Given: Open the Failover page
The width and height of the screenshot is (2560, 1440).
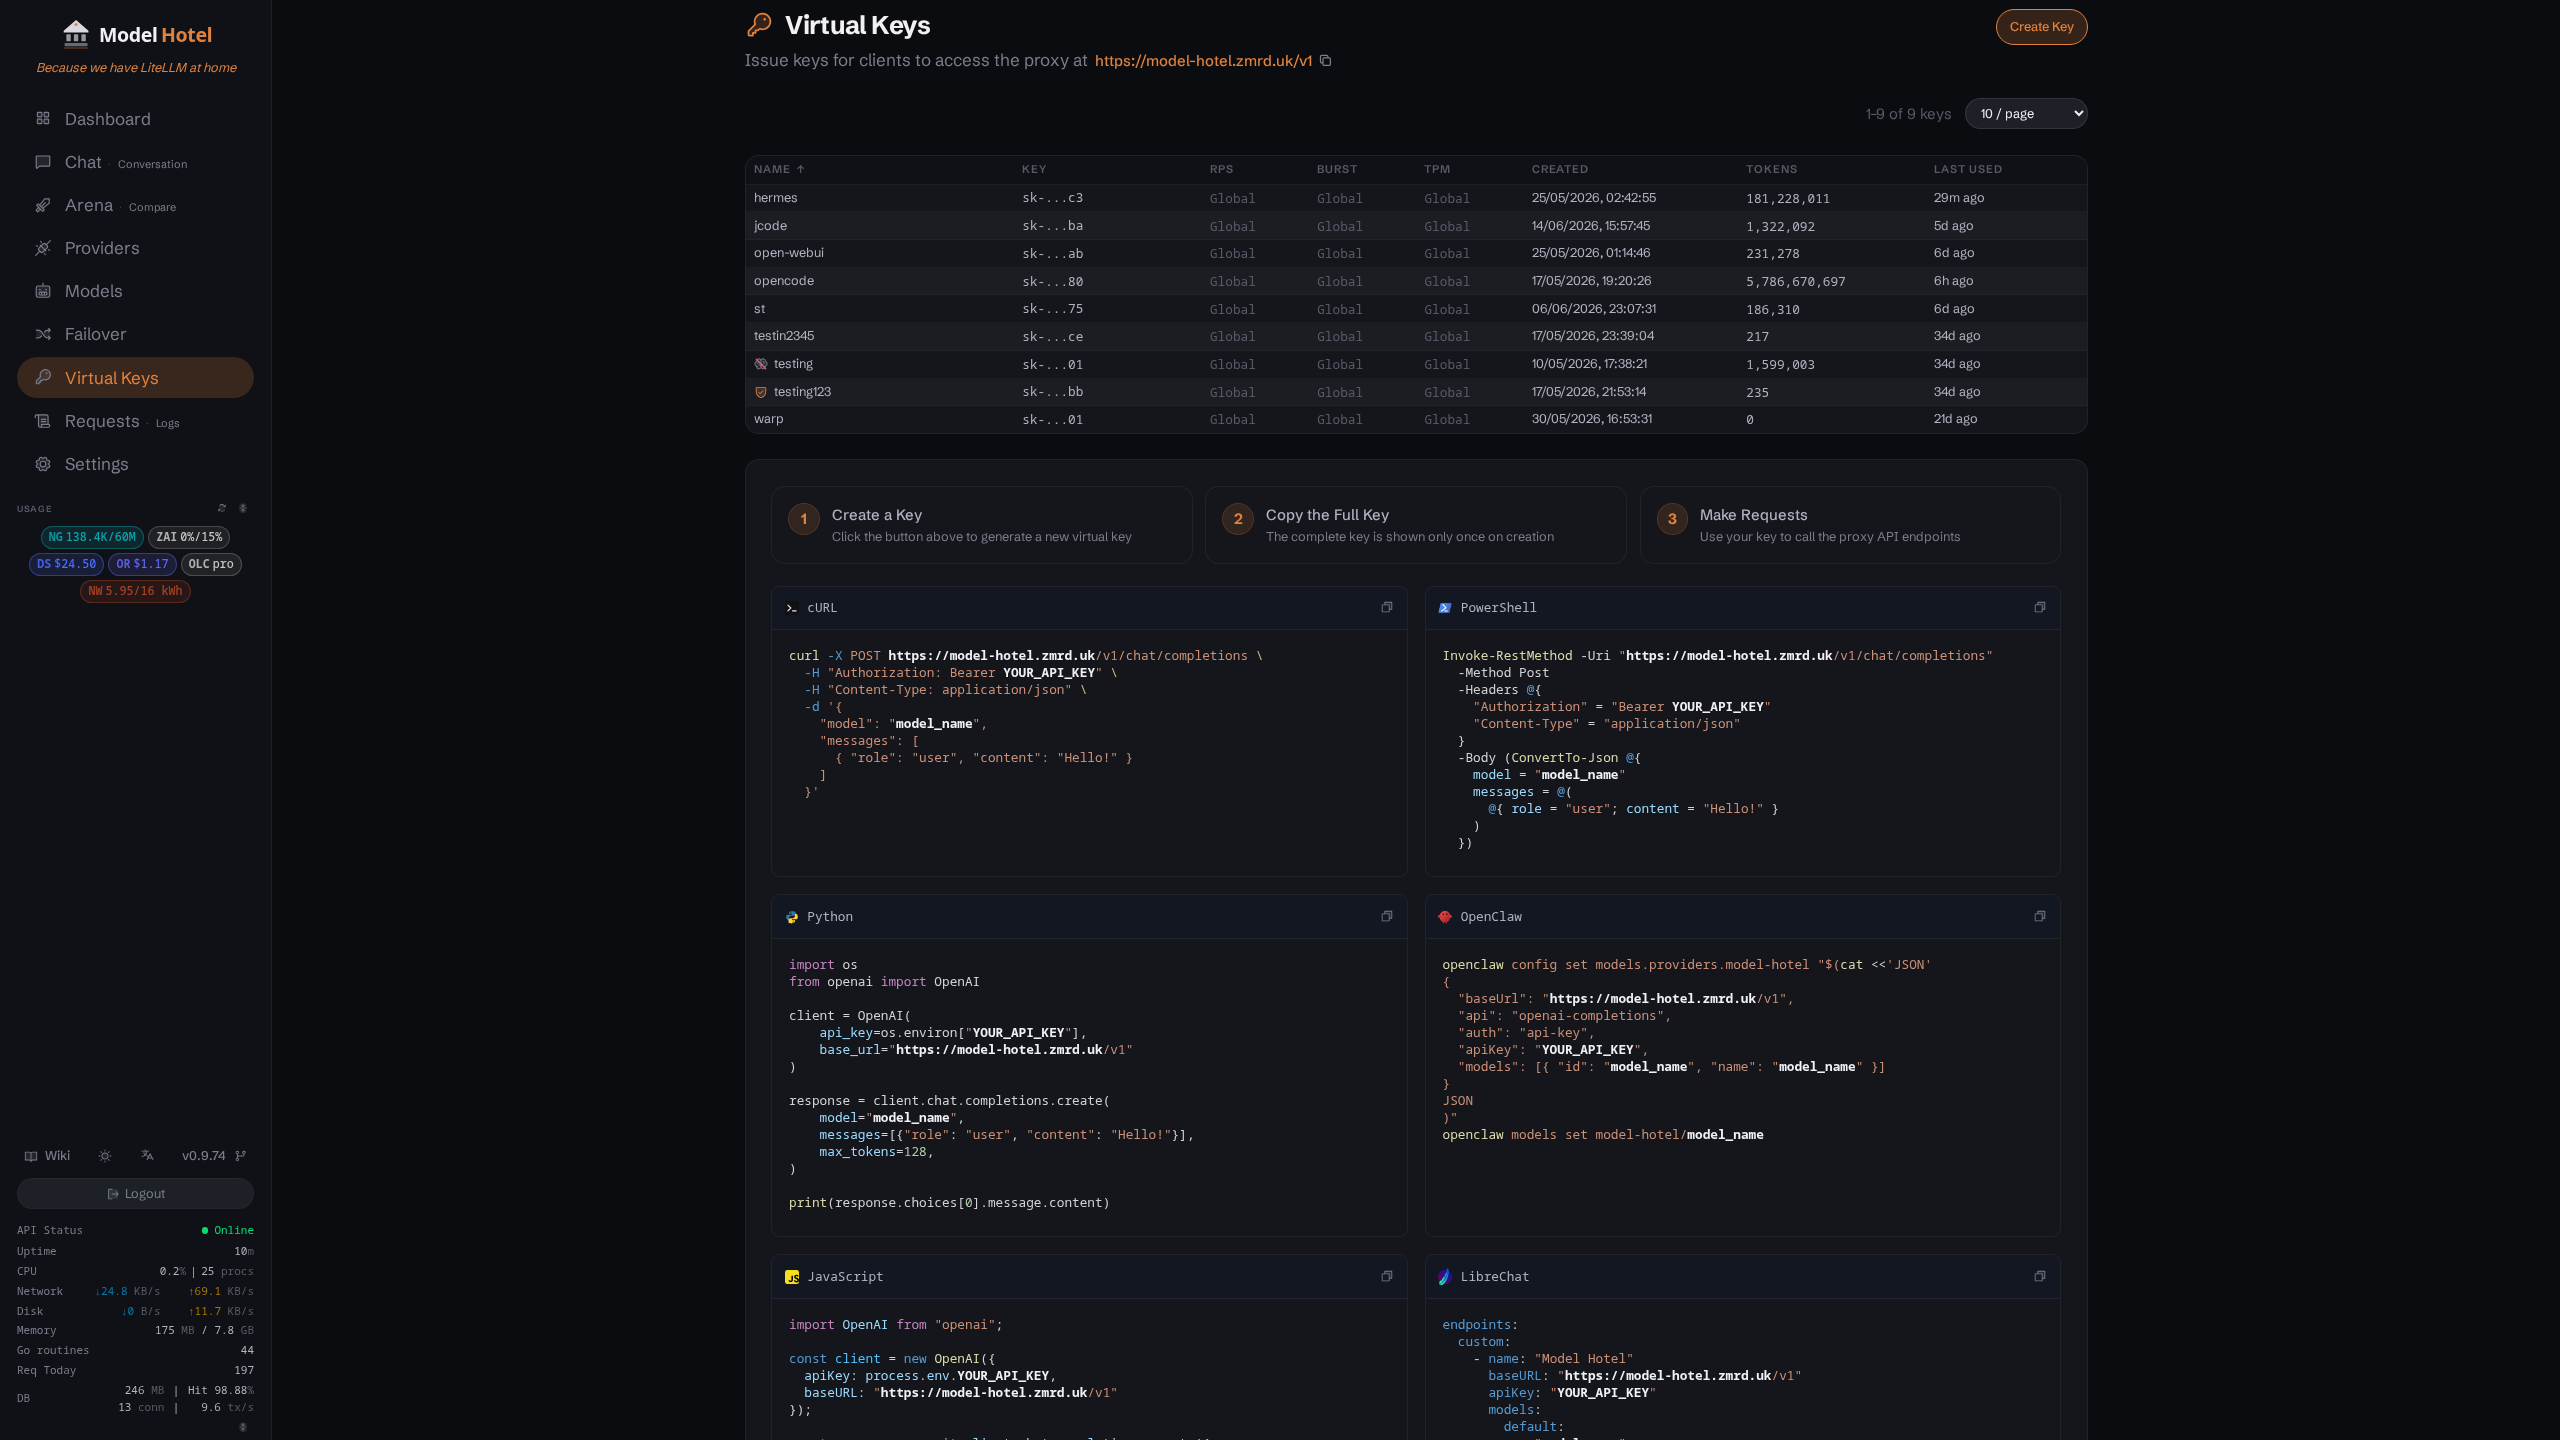Looking at the screenshot, I should coord(135,334).
